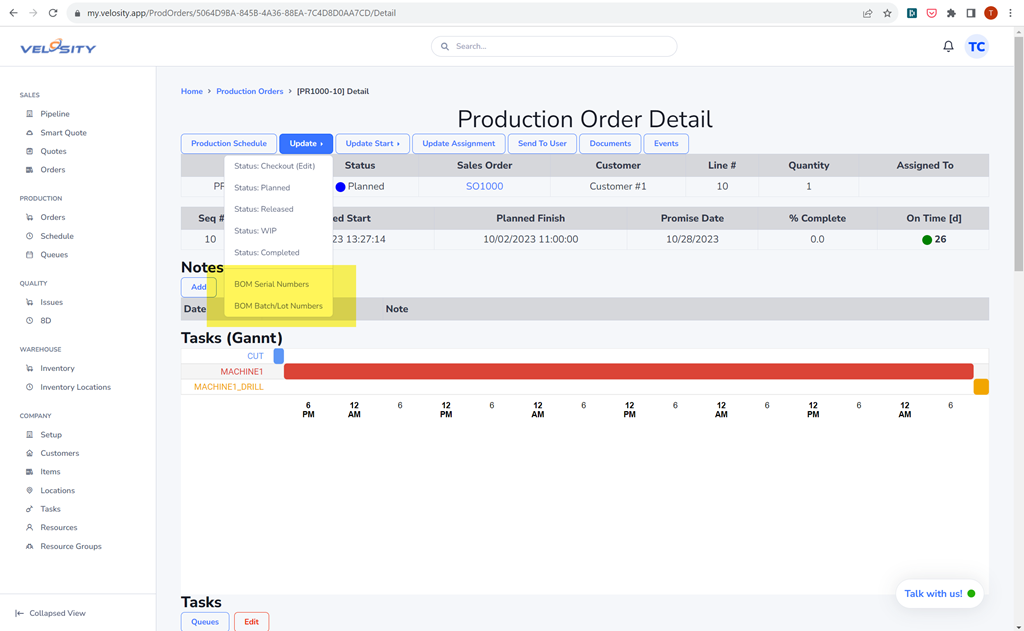Open the TC user avatar menu
This screenshot has width=1024, height=631.
tap(976, 47)
